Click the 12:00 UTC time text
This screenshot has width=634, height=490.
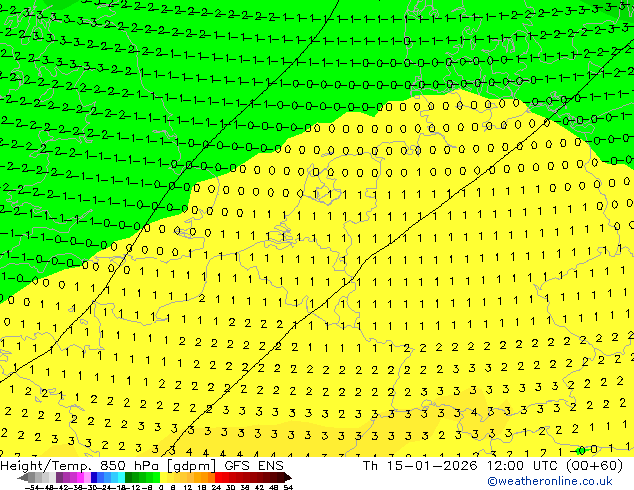pyautogui.click(x=522, y=466)
